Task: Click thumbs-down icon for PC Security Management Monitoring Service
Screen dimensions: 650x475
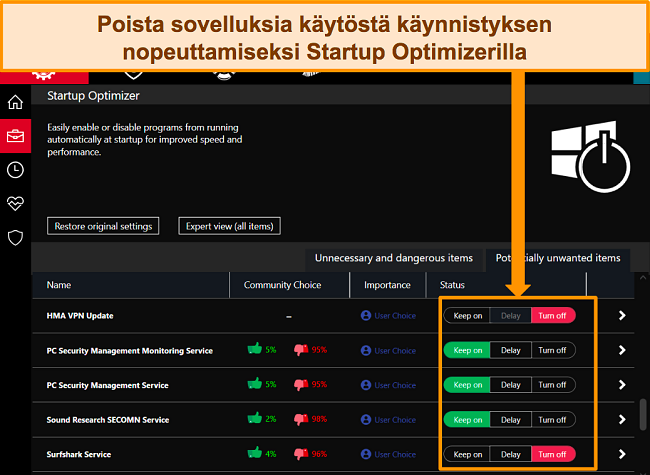Action: [x=301, y=350]
